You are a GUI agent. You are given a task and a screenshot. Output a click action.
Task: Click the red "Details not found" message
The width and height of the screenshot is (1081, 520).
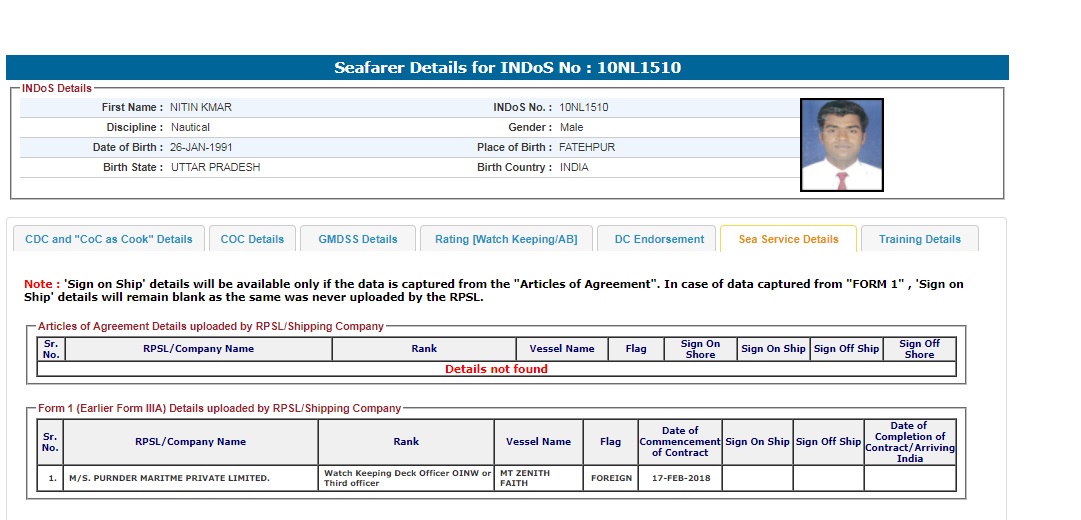click(496, 369)
